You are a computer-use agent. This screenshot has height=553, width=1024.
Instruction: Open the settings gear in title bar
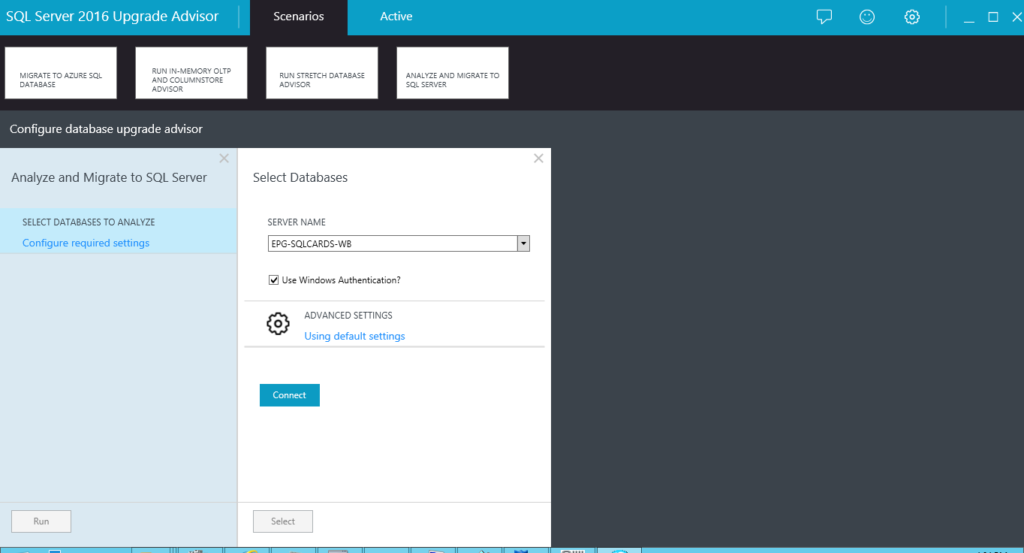[912, 17]
